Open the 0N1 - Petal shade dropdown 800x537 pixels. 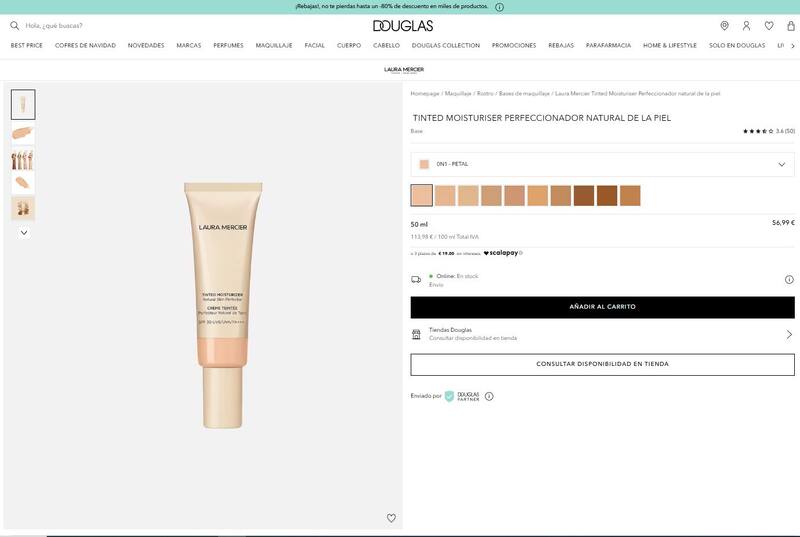(x=603, y=164)
